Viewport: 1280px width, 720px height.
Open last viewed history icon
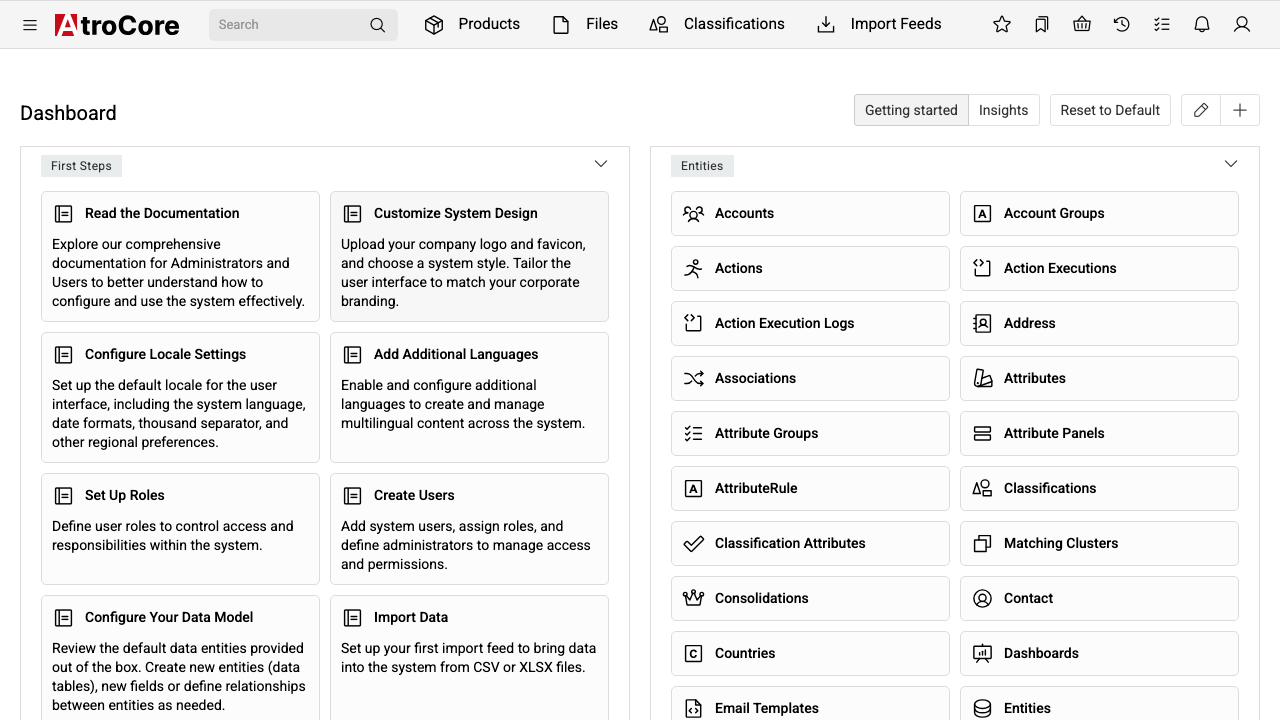(1122, 25)
